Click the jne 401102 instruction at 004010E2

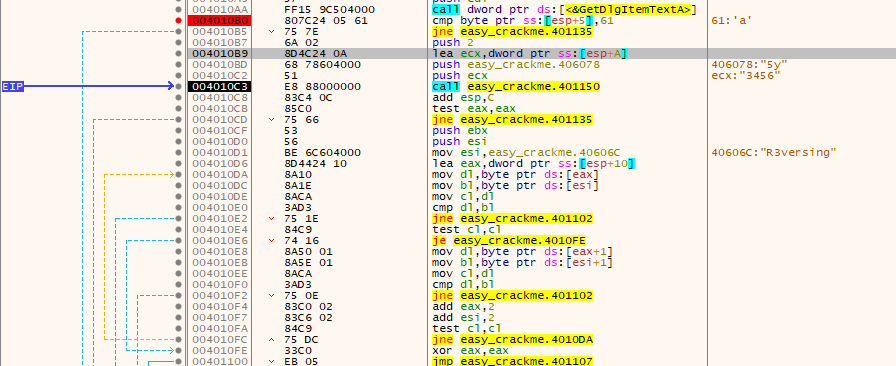(513, 218)
